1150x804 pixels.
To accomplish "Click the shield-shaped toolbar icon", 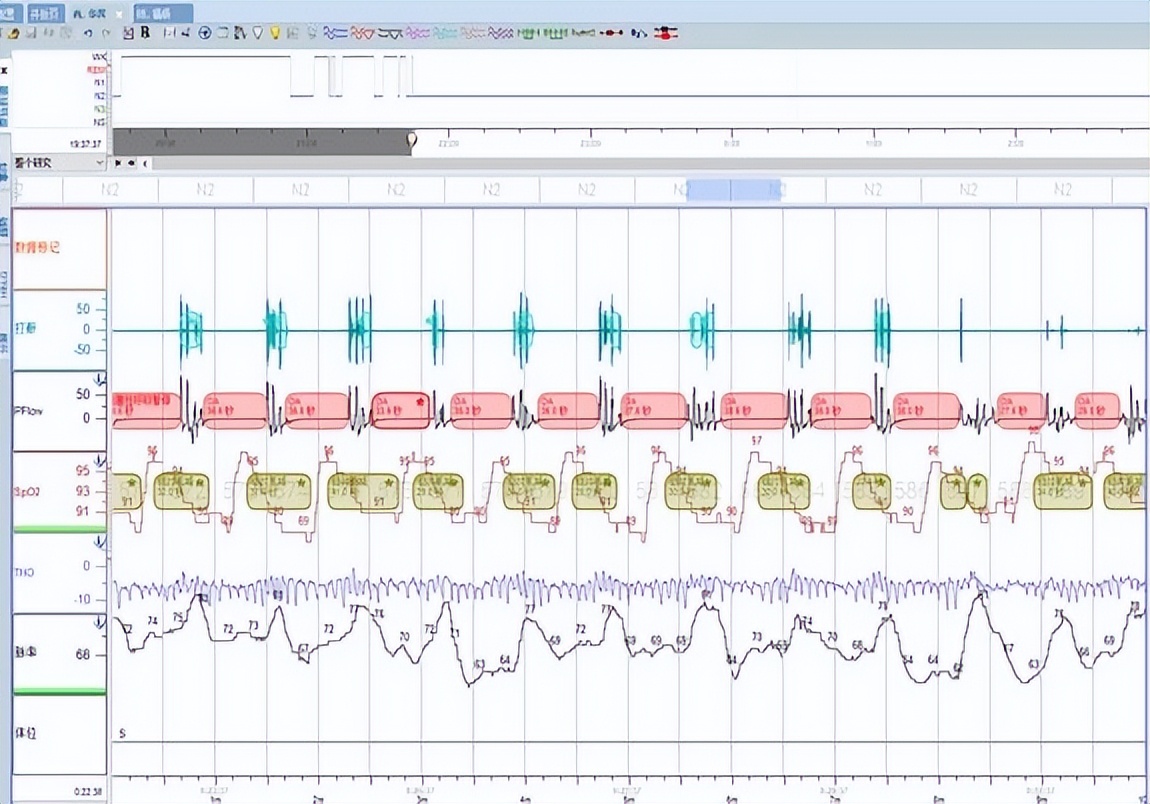I will tap(257, 33).
